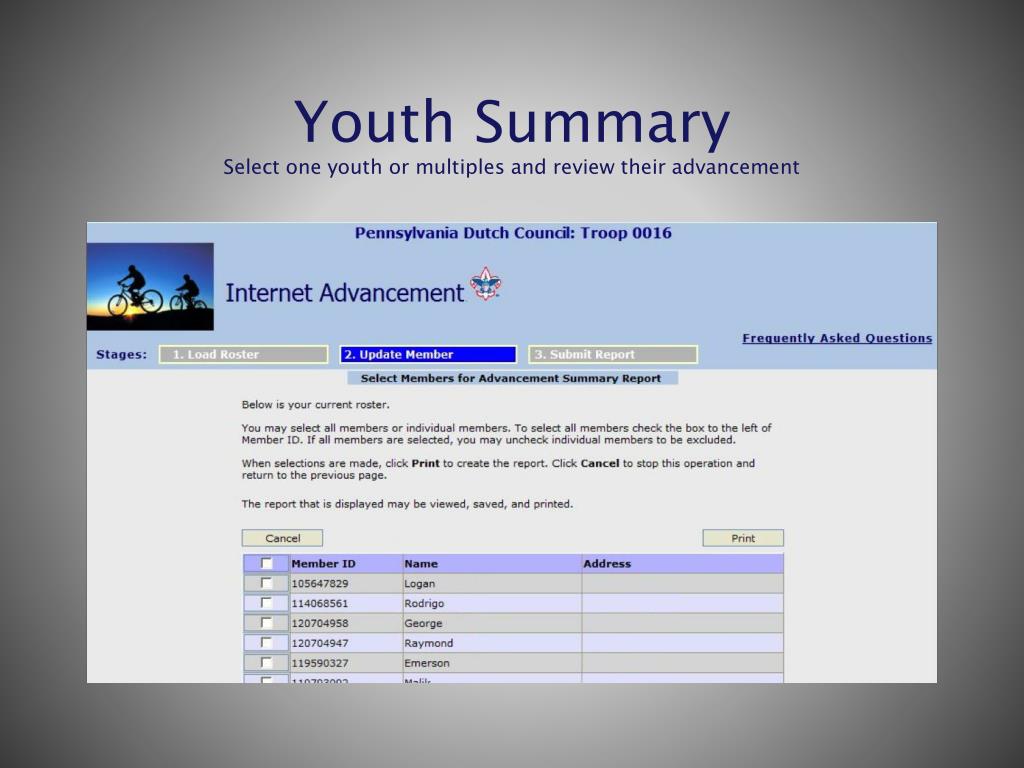Click the Pennsylvania Dutch Council: Troop 0016 heading
The width and height of the screenshot is (1024, 768).
(513, 233)
